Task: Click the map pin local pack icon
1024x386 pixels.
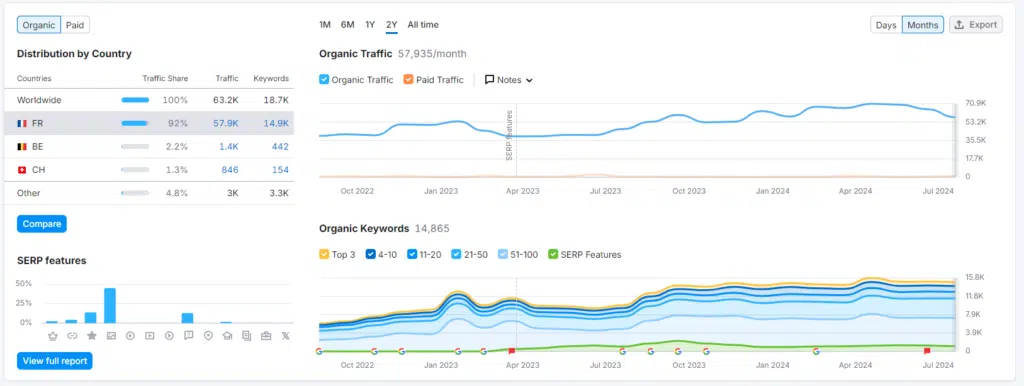Action: [x=208, y=336]
